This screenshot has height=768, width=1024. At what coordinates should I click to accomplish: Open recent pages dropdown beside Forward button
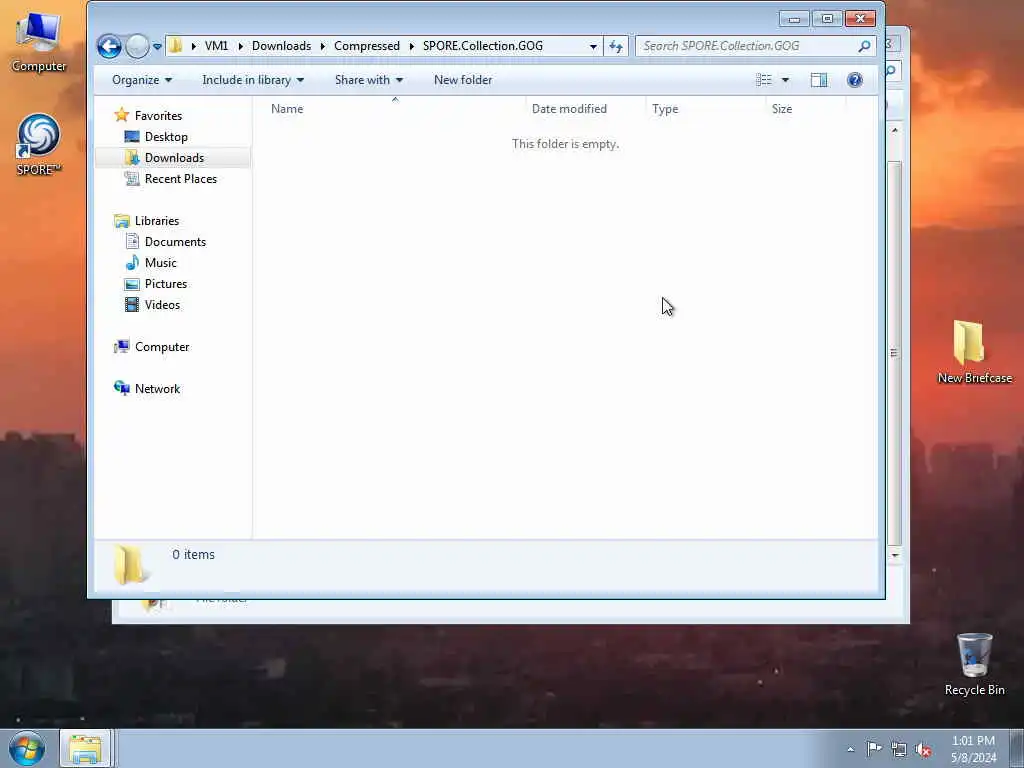(157, 46)
